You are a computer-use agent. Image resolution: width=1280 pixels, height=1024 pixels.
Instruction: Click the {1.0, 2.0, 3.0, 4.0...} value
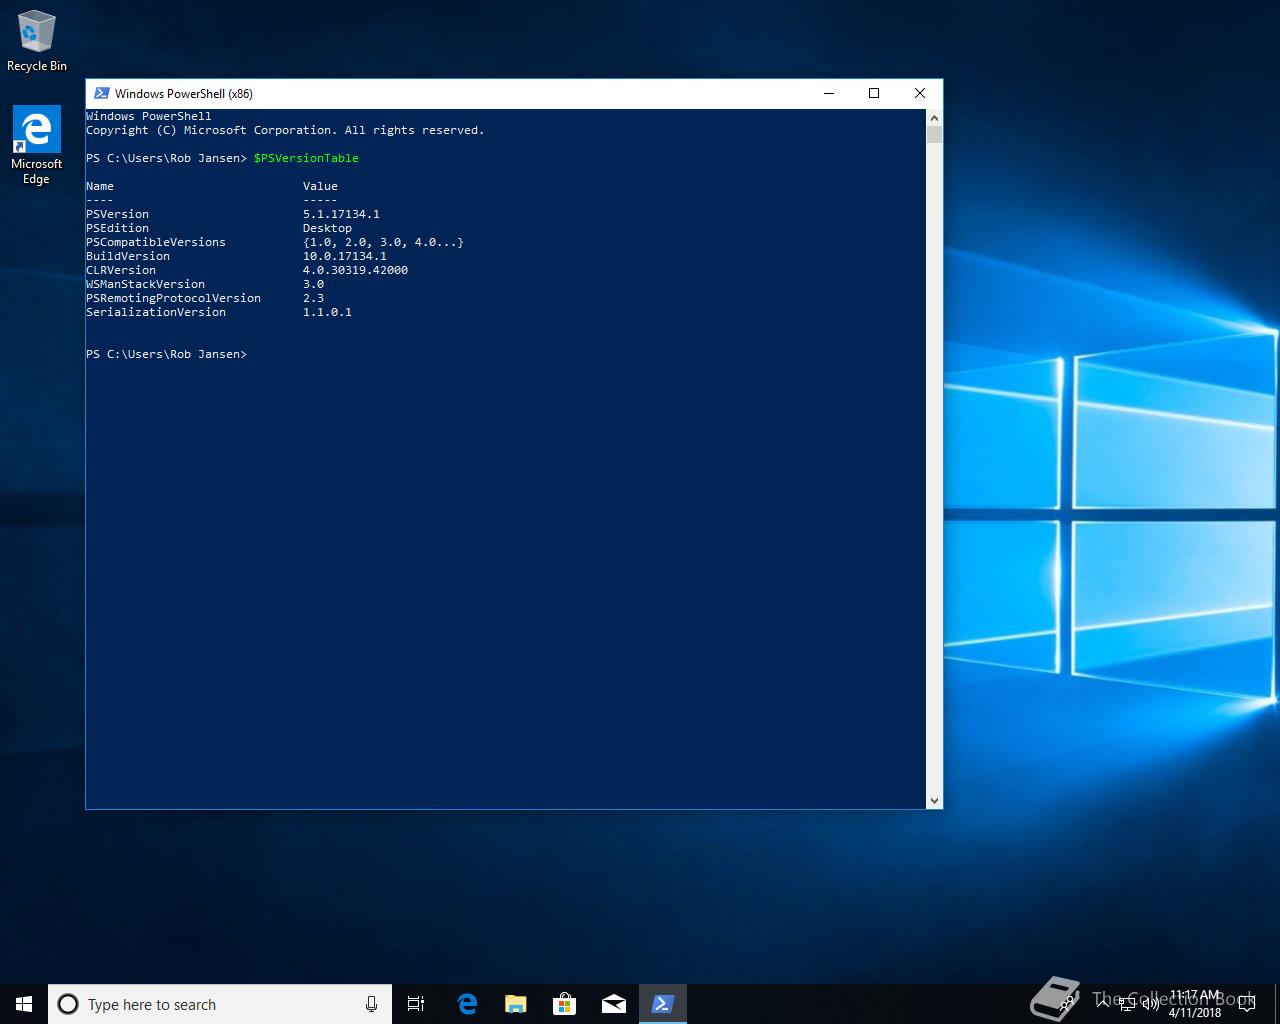383,242
